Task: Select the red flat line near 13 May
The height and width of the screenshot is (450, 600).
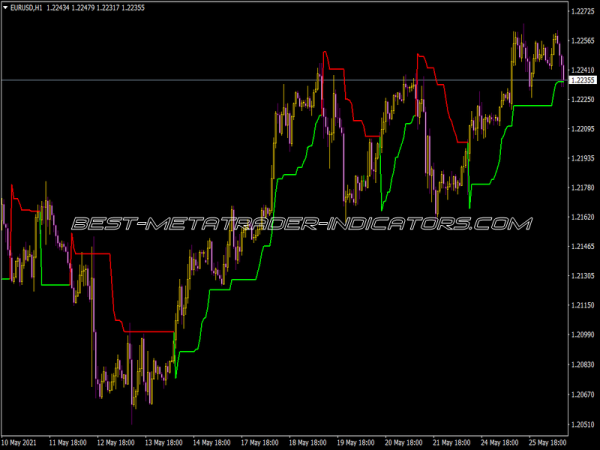Action: (x=150, y=331)
